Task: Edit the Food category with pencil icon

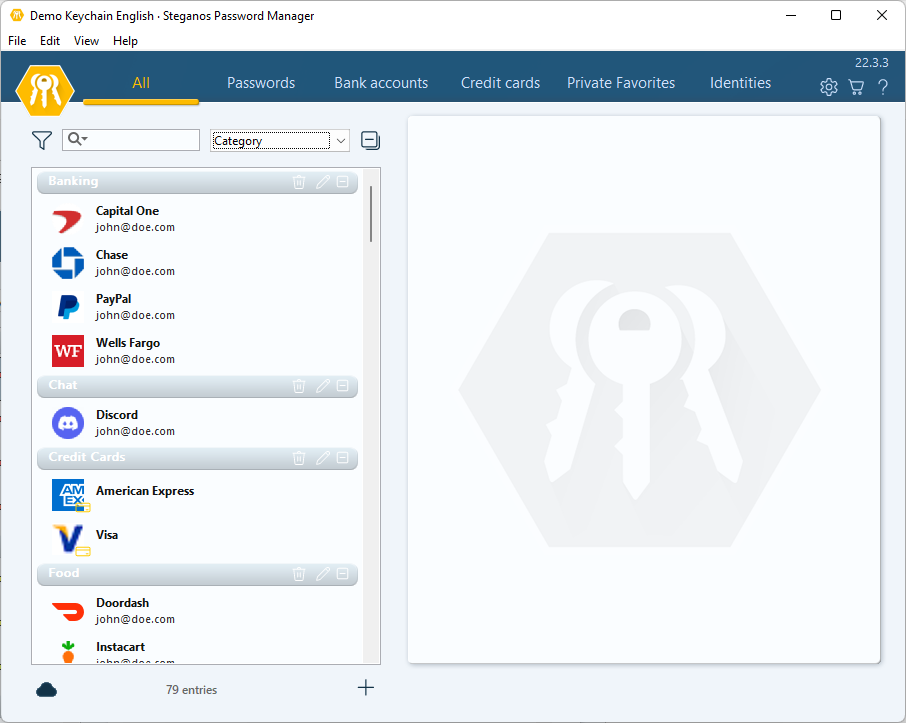Action: [322, 574]
